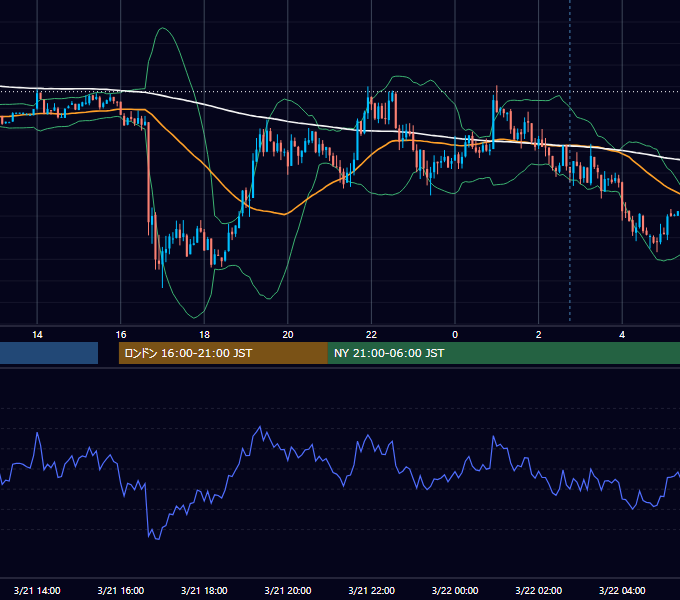Screen dimensions: 680x600
Task: Click the 3/21 18:00 time label
Action: tap(204, 590)
